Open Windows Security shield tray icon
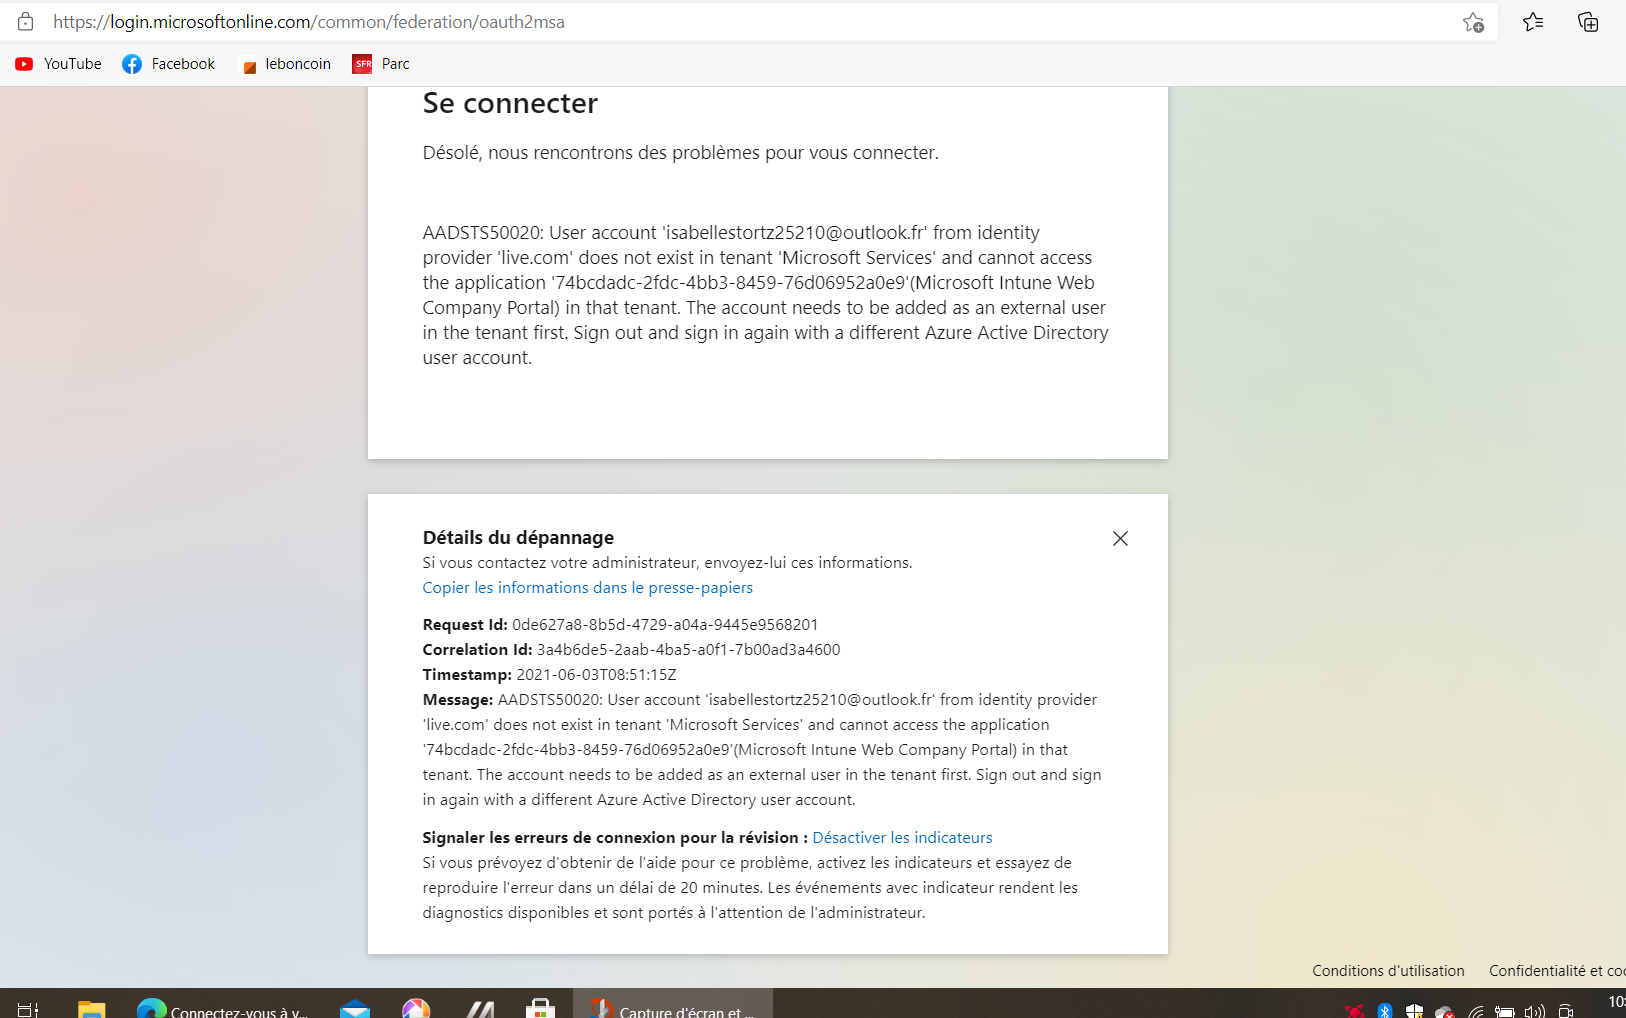1626x1018 pixels. [1414, 1011]
